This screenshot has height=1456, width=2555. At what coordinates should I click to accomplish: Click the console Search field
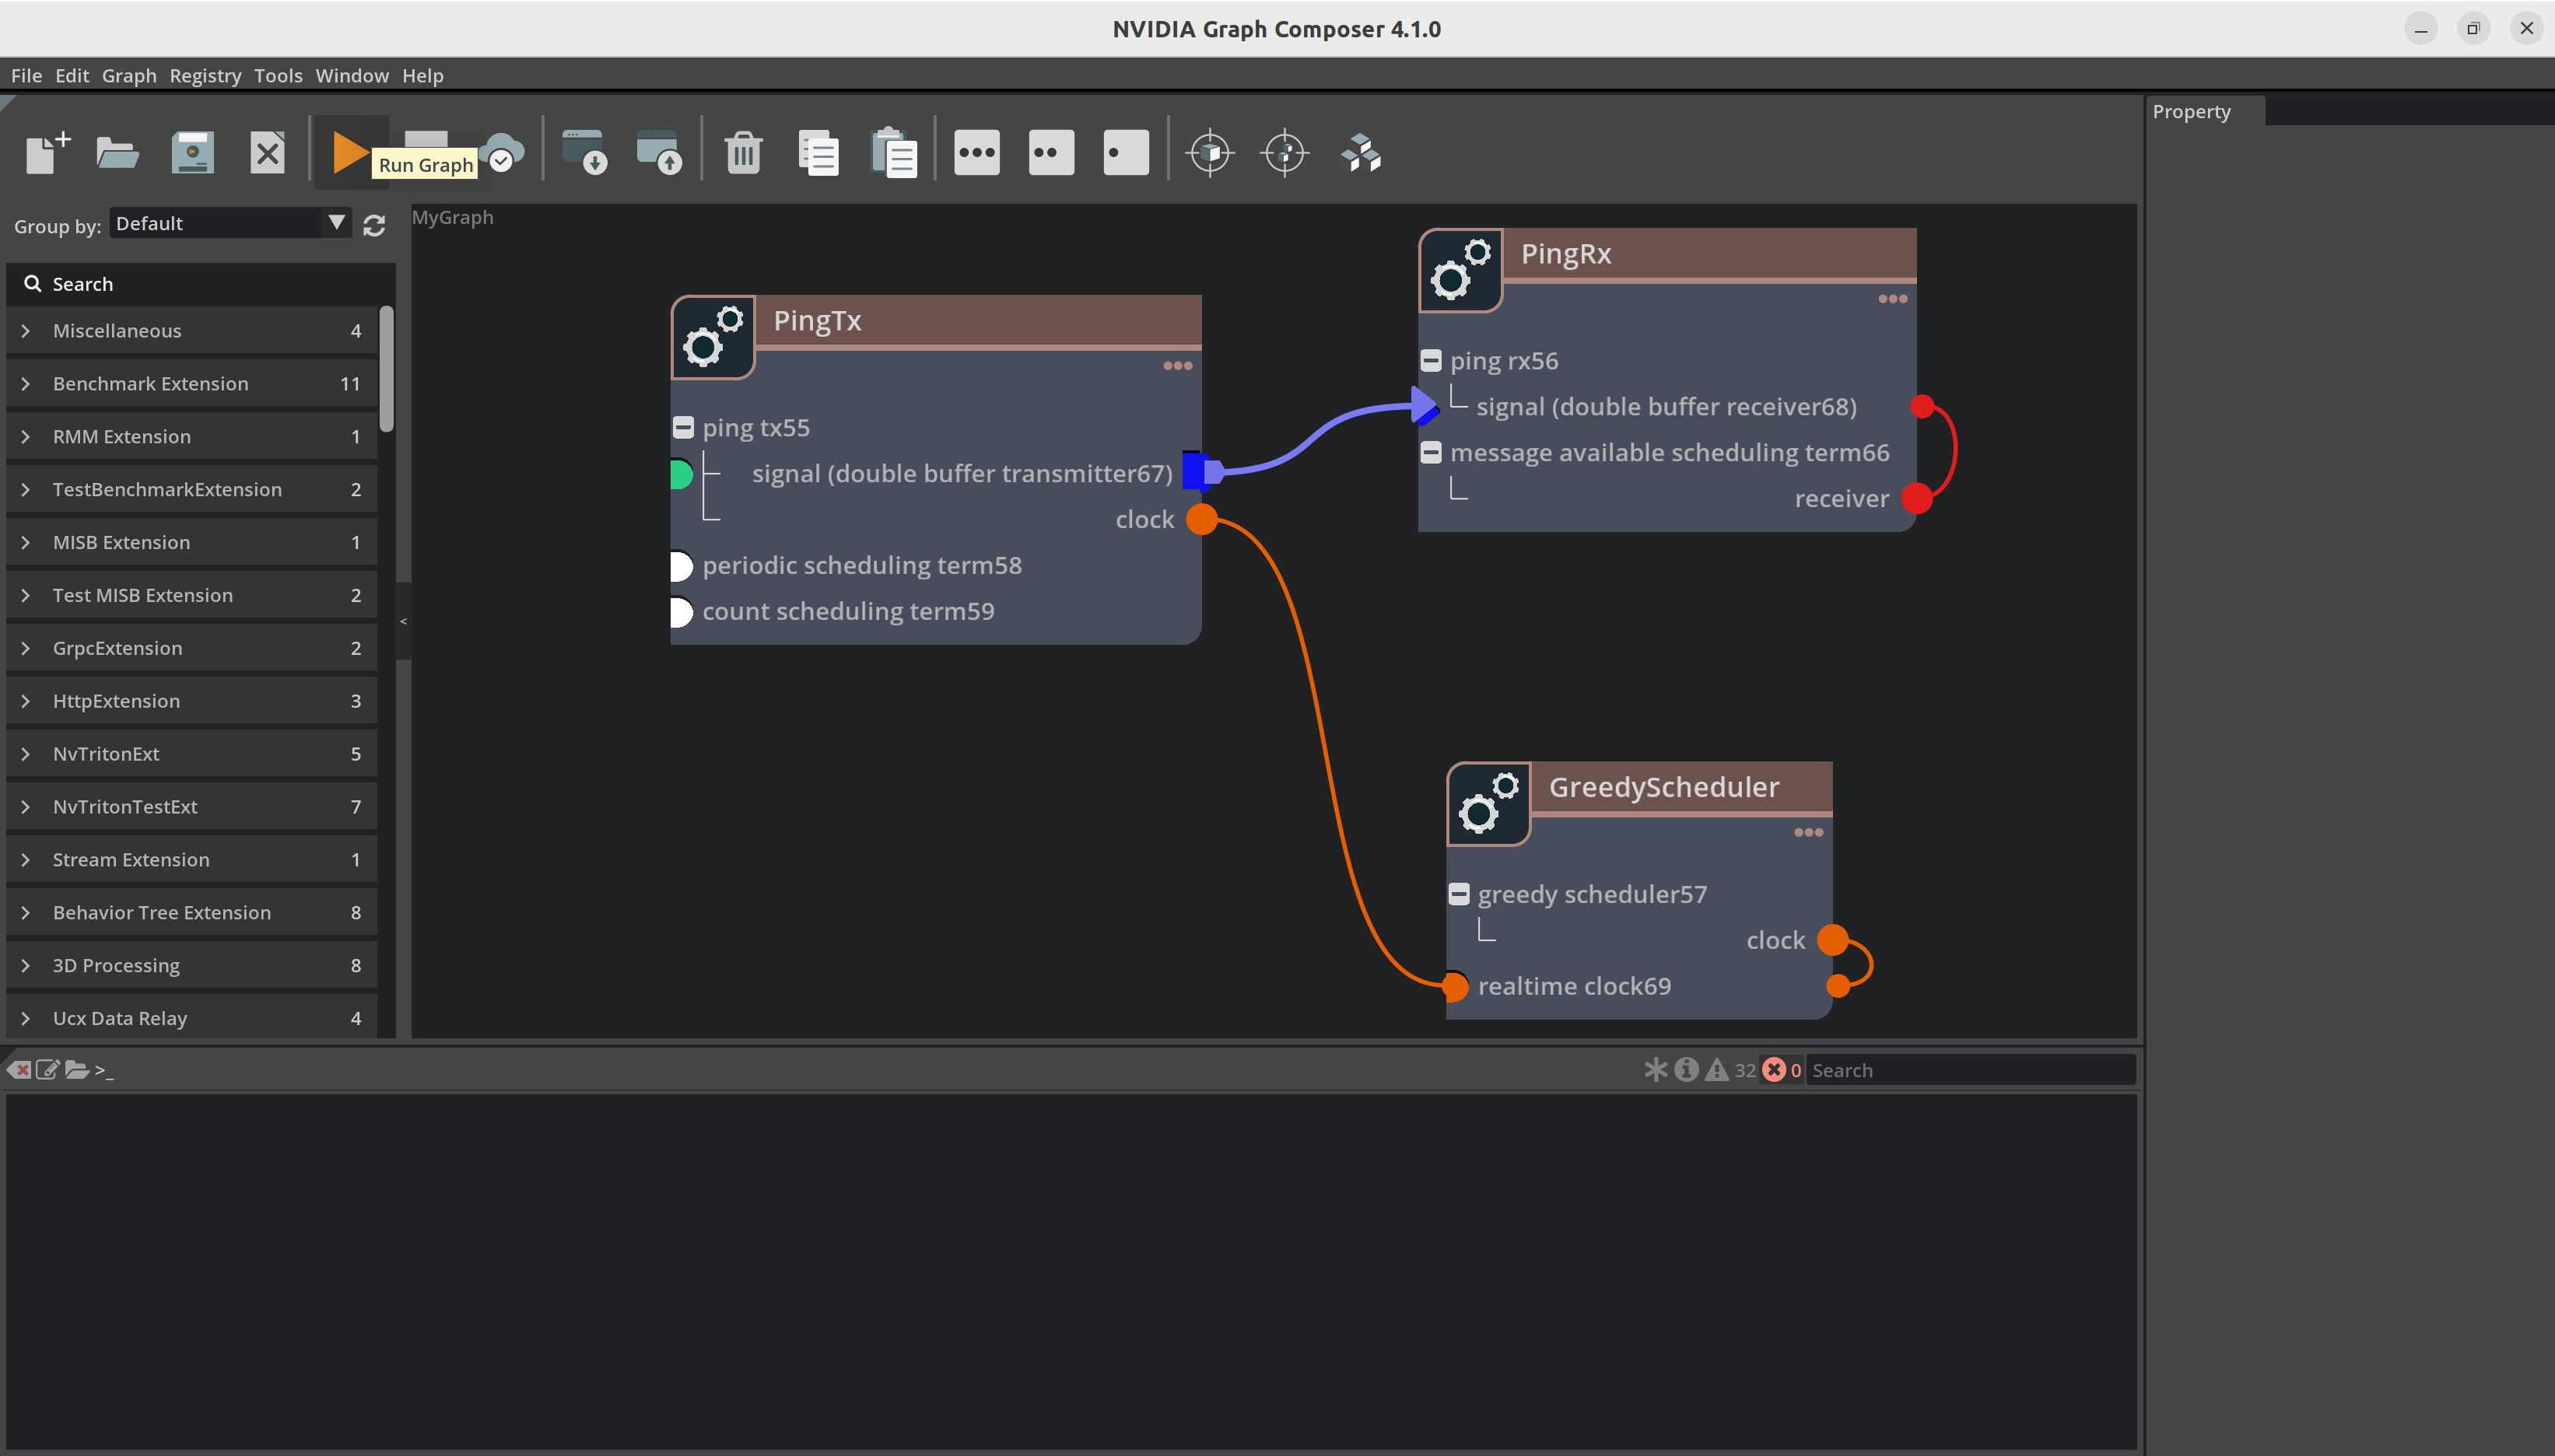pyautogui.click(x=1971, y=1070)
